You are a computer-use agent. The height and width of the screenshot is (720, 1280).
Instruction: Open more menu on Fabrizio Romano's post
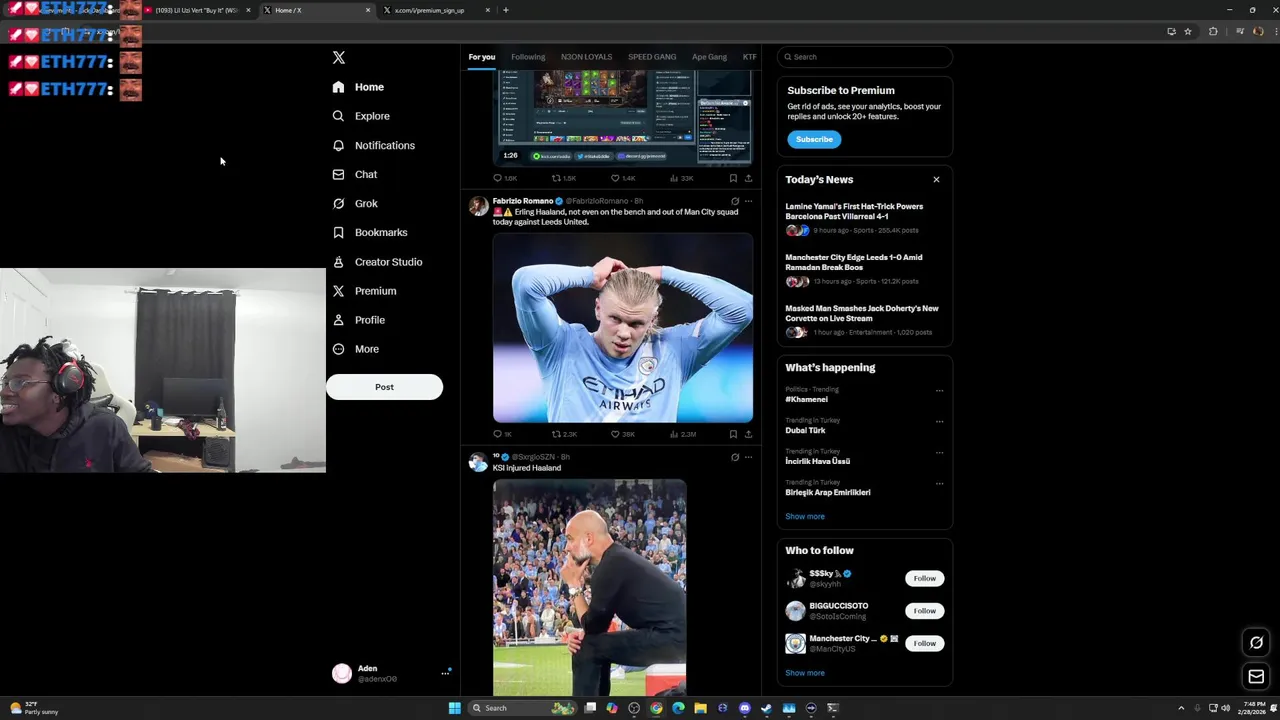748,201
